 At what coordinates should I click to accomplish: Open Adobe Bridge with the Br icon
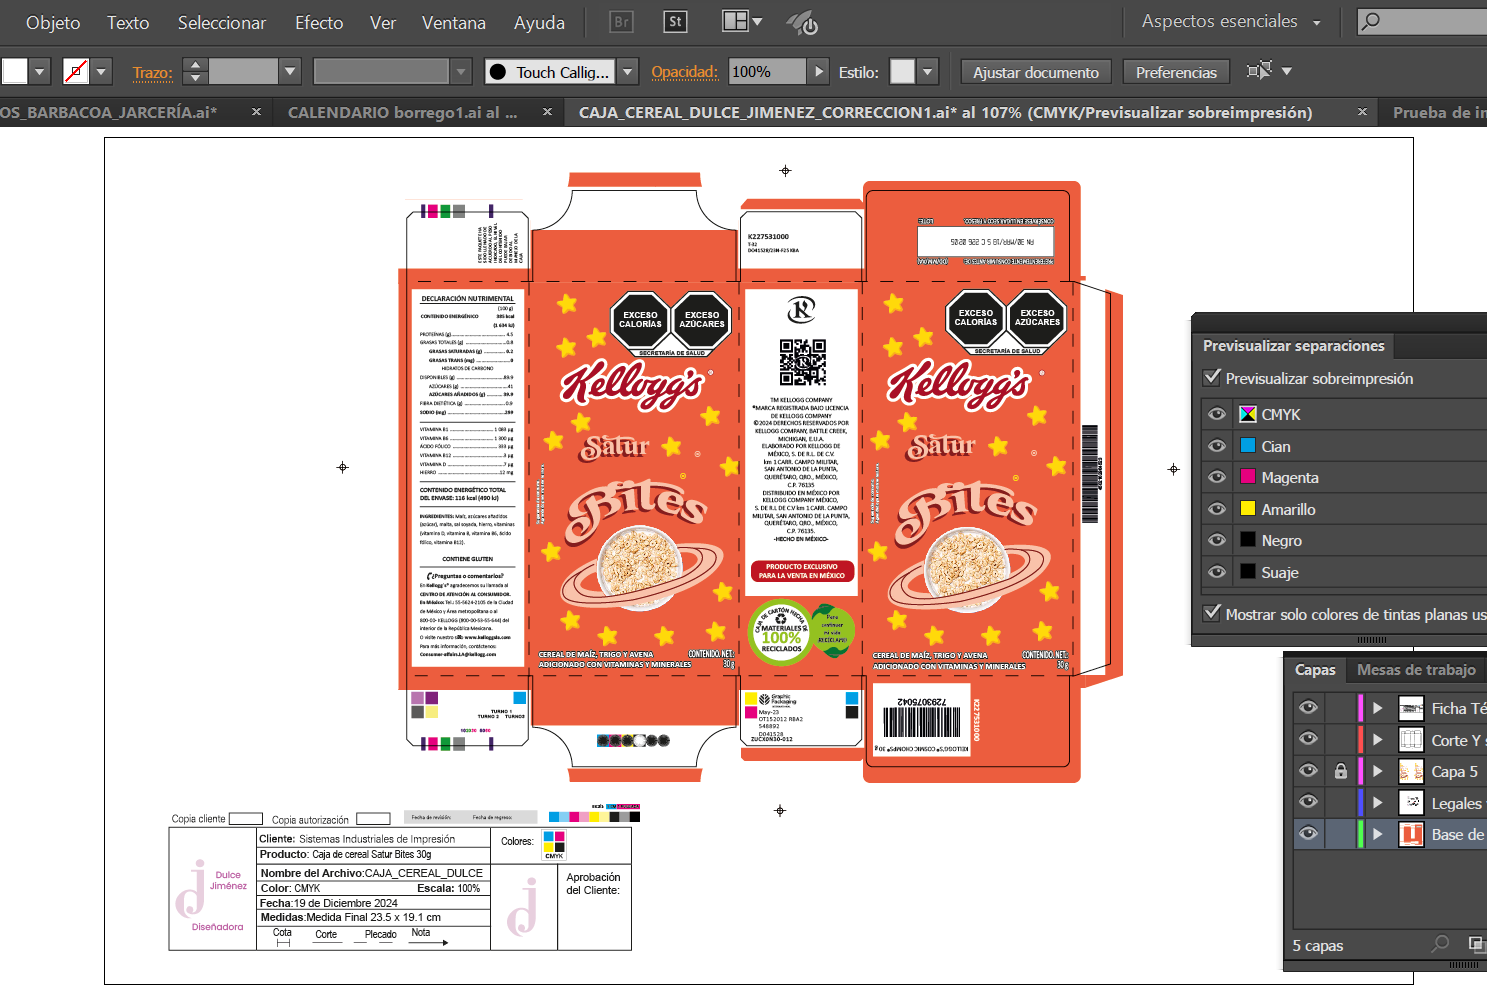tap(621, 22)
